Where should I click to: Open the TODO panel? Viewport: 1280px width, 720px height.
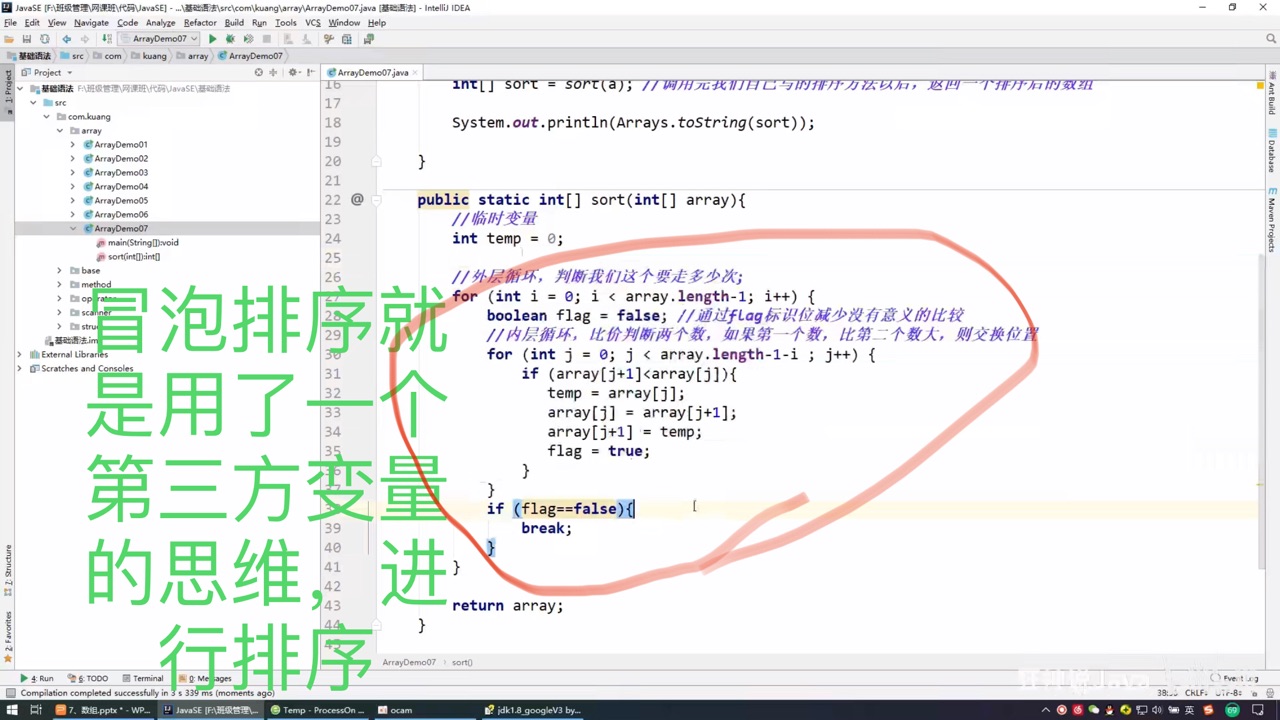(90, 678)
